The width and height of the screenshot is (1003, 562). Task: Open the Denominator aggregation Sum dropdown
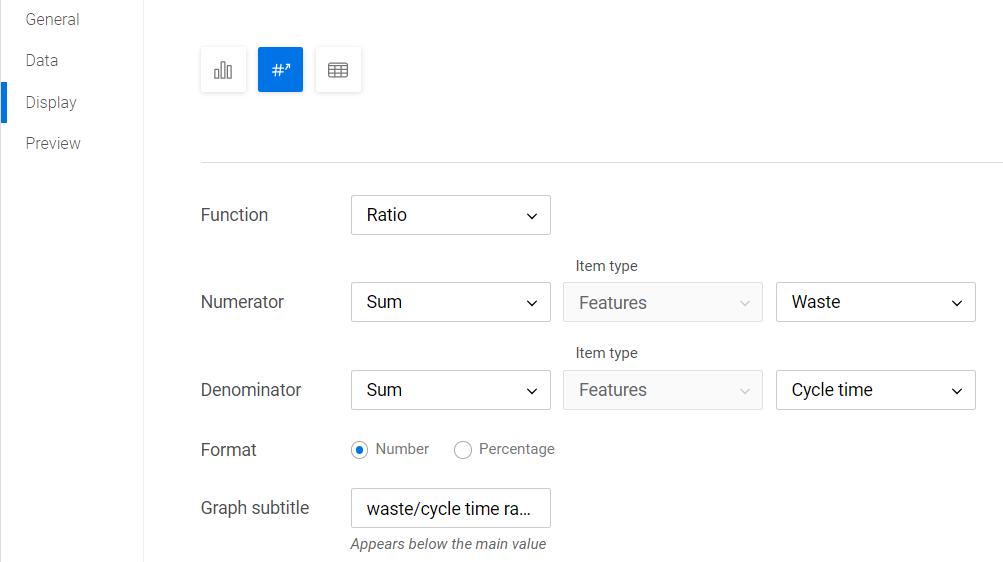click(450, 390)
